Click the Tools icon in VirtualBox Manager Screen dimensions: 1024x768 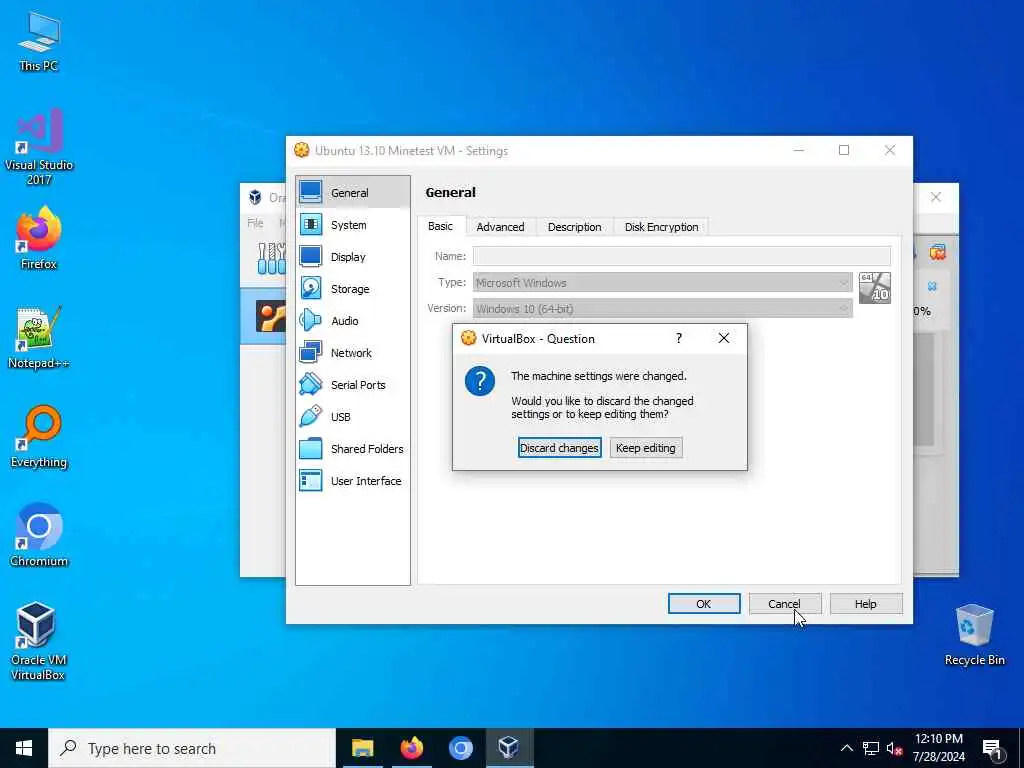tap(271, 258)
